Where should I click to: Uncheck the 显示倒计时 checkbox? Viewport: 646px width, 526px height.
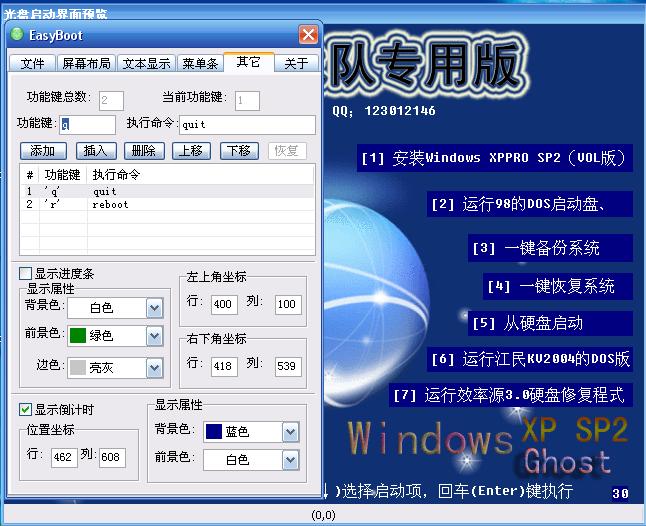(x=26, y=409)
